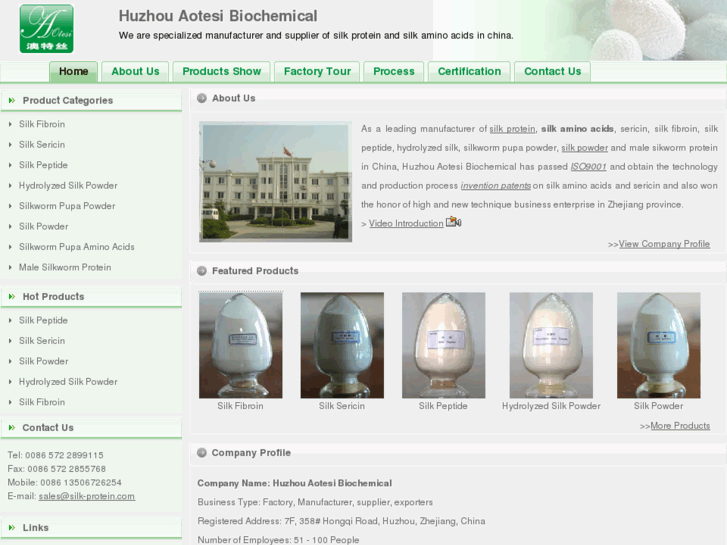
Task: Select Silk Sericin in Product Categories
Action: 42,145
